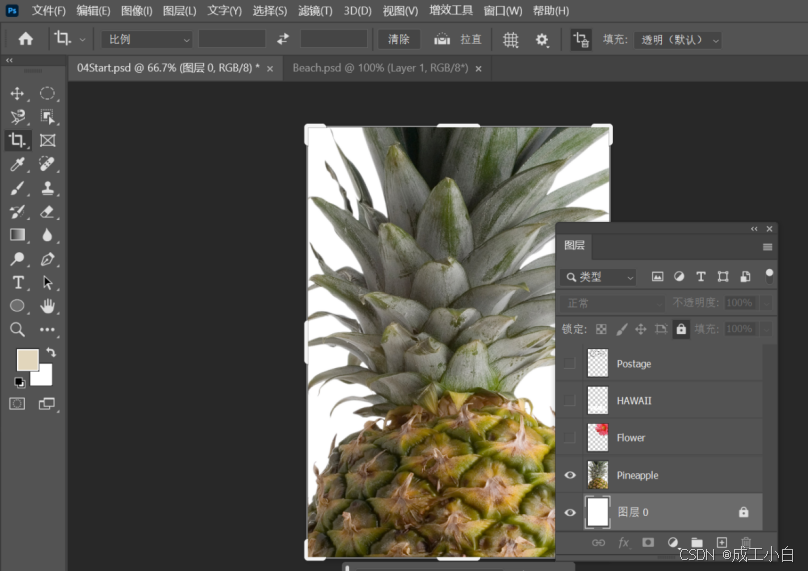Show the HAWAII layer

click(569, 400)
